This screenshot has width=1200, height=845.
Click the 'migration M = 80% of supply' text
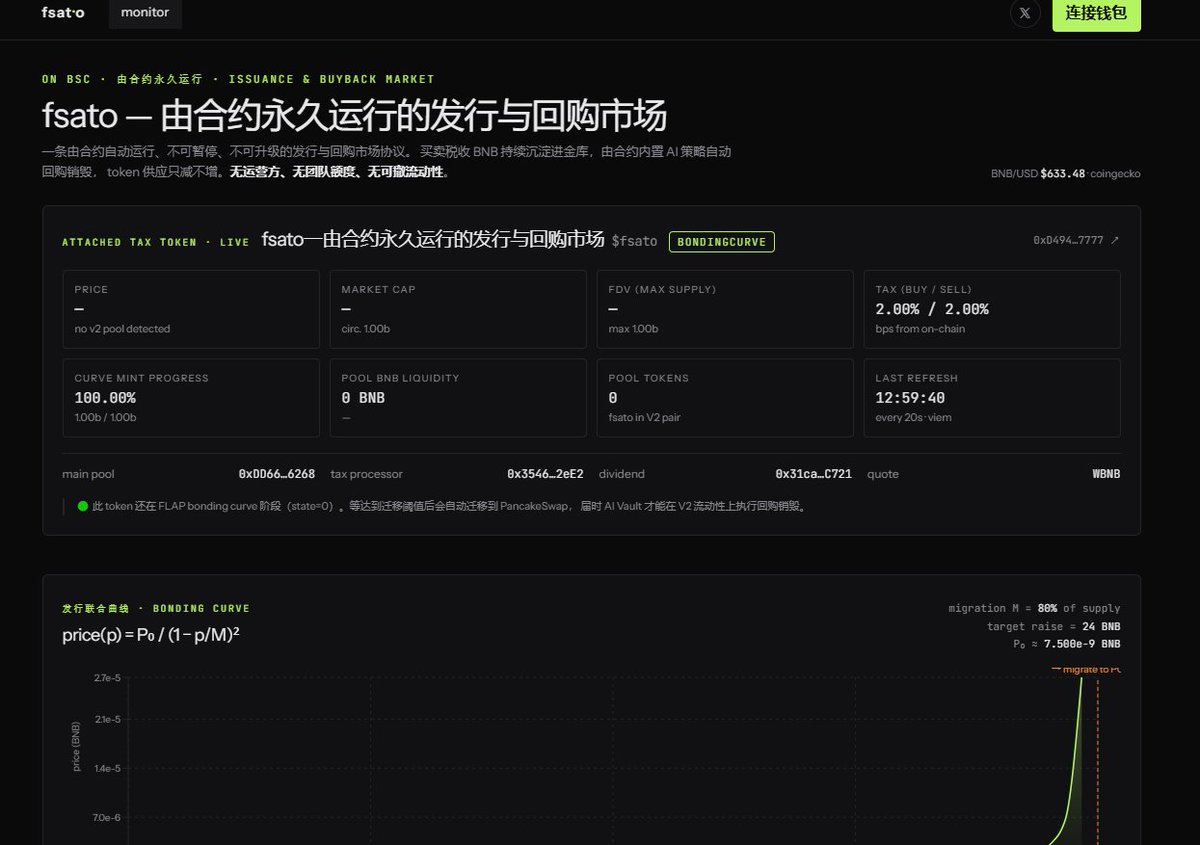tap(1034, 608)
